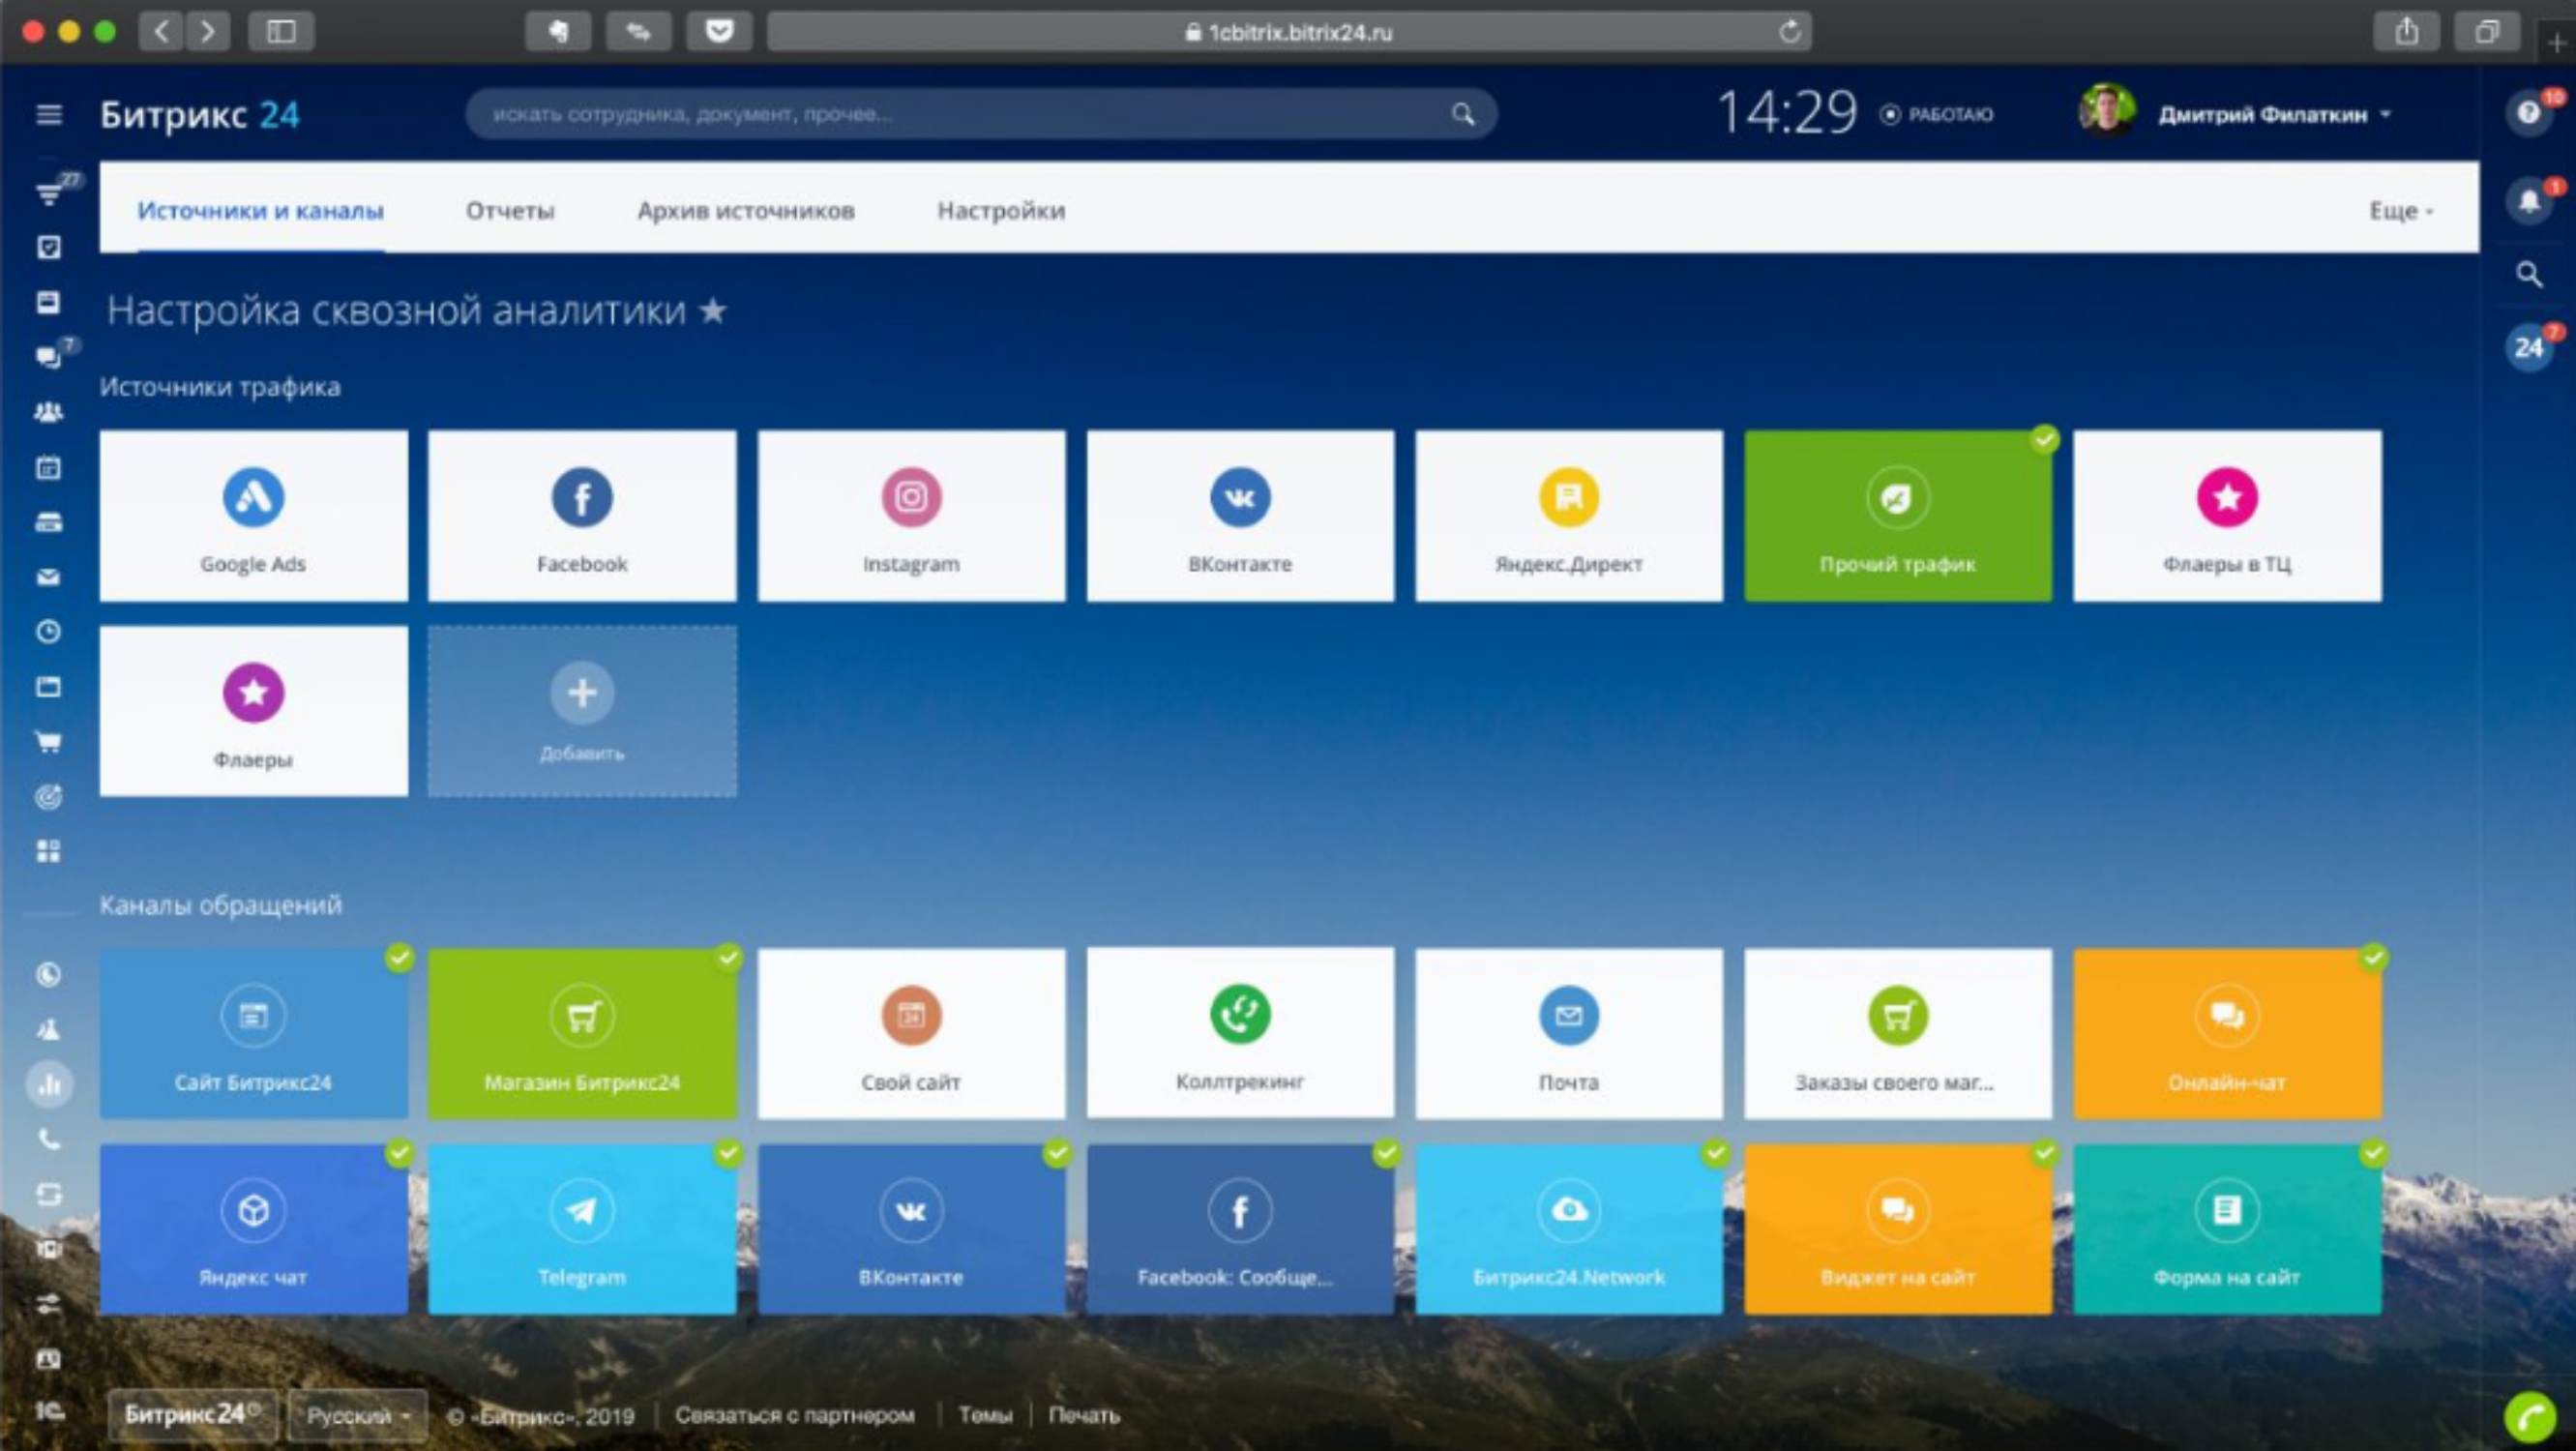
Task: Open the telephony handset icon in left sidebar
Action: click(48, 1139)
